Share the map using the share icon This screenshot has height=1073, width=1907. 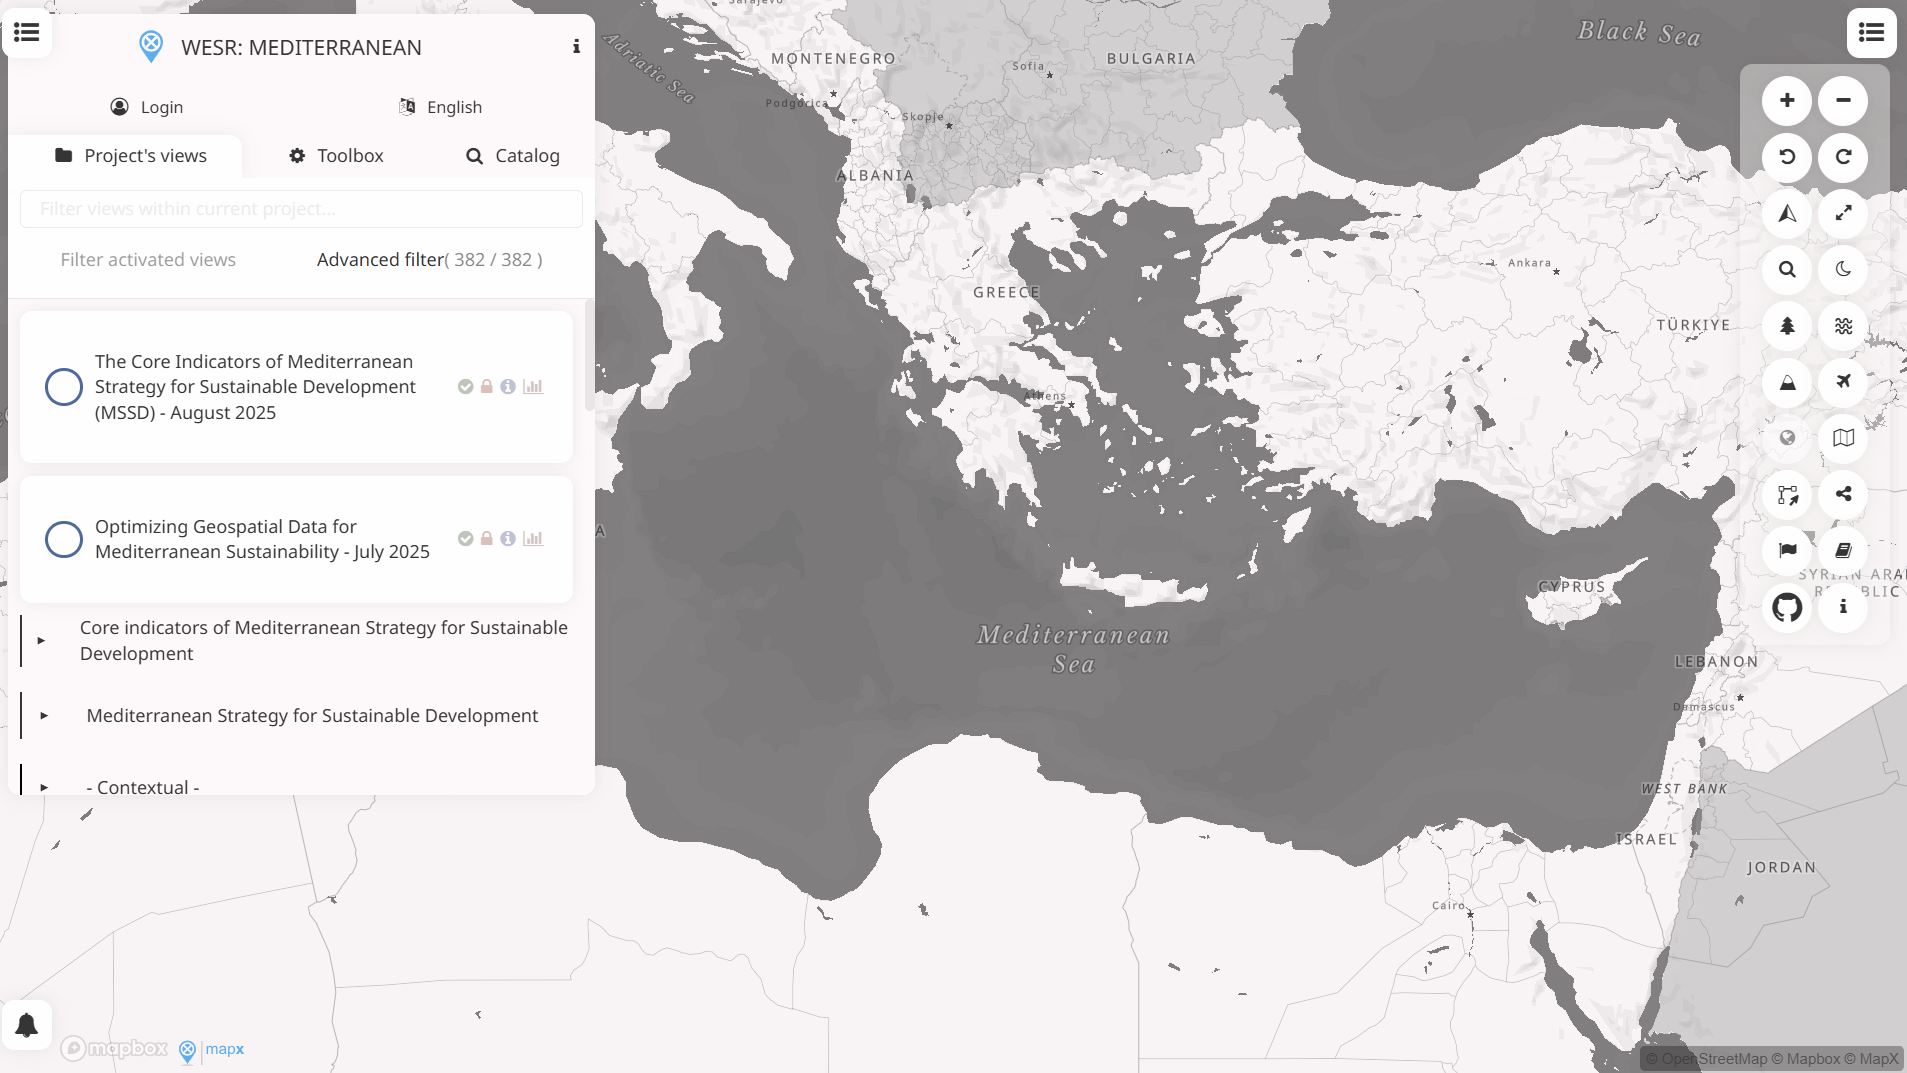1843,494
